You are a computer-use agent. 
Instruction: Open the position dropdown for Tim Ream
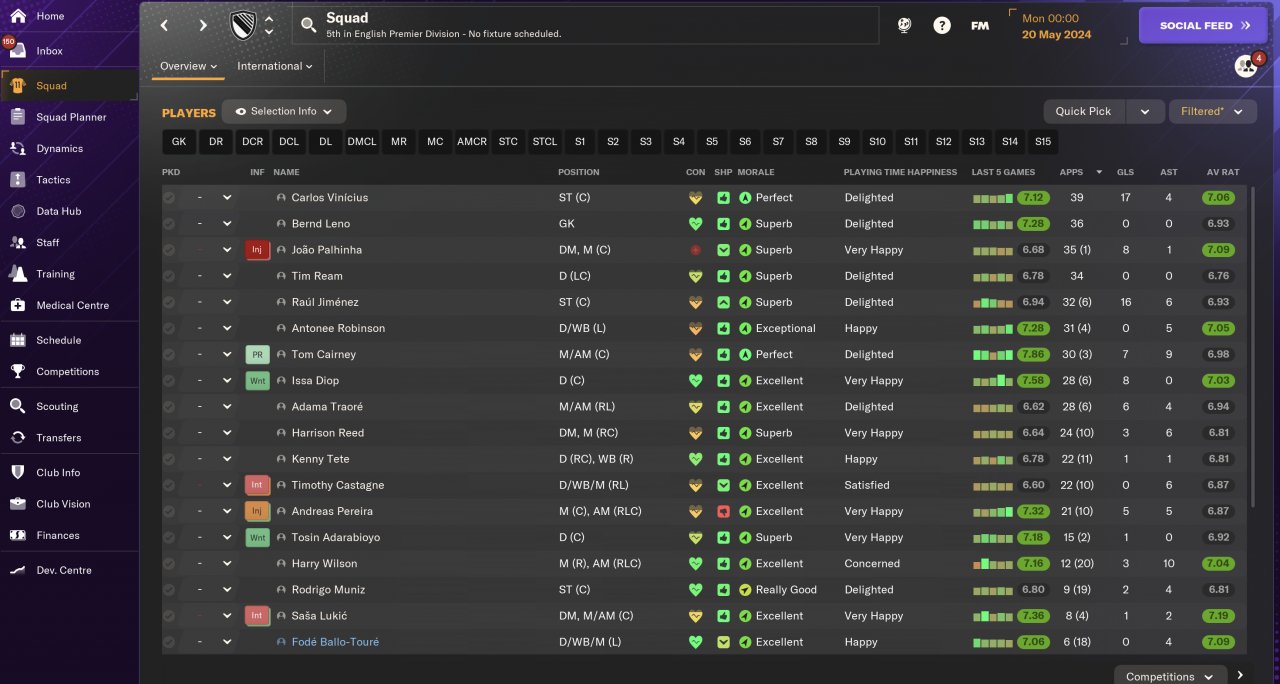coord(227,276)
